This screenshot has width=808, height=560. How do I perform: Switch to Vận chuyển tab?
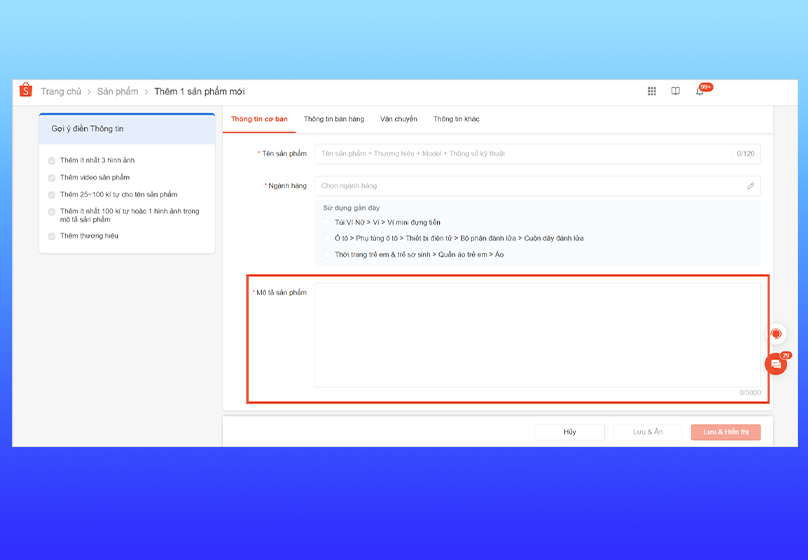pos(398,119)
